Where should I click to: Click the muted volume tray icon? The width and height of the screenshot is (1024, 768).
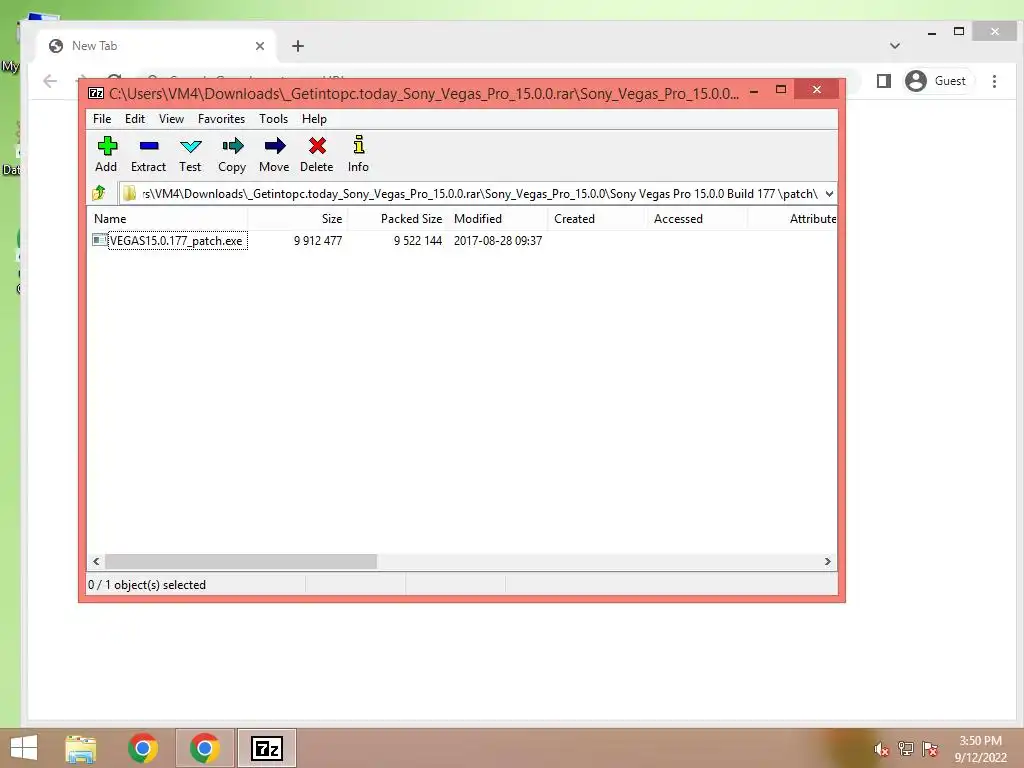coord(881,749)
